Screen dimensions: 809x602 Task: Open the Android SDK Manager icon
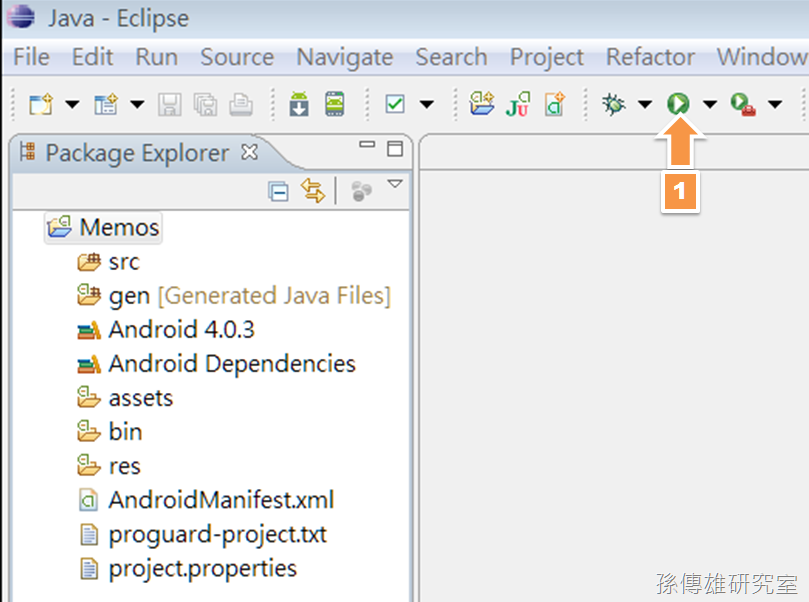coord(299,104)
